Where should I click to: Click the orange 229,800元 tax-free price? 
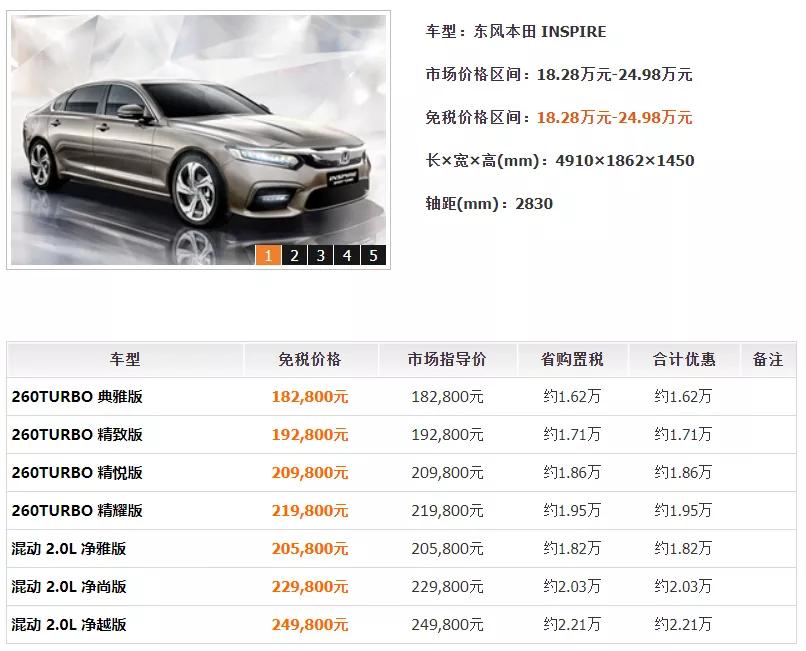pyautogui.click(x=310, y=587)
